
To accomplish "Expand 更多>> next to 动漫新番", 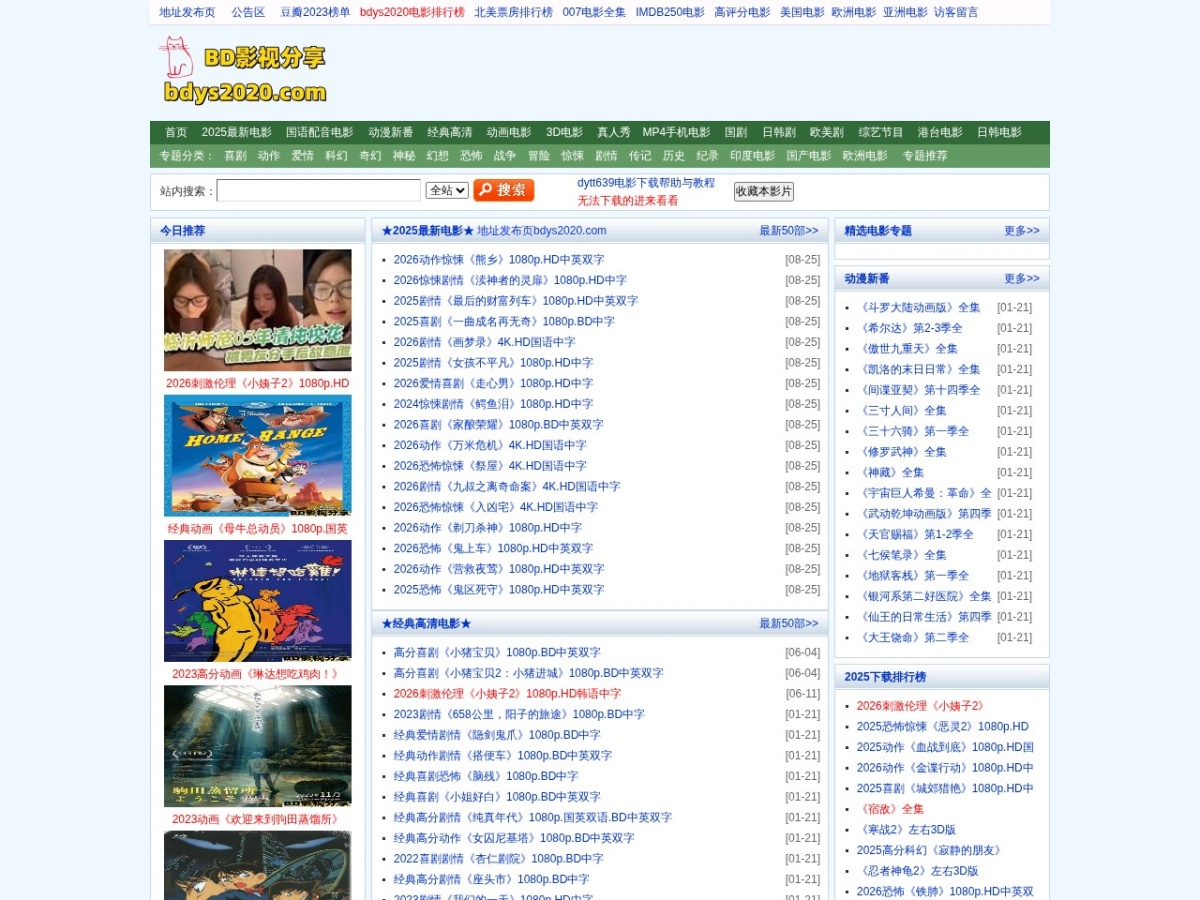I will tap(1022, 279).
